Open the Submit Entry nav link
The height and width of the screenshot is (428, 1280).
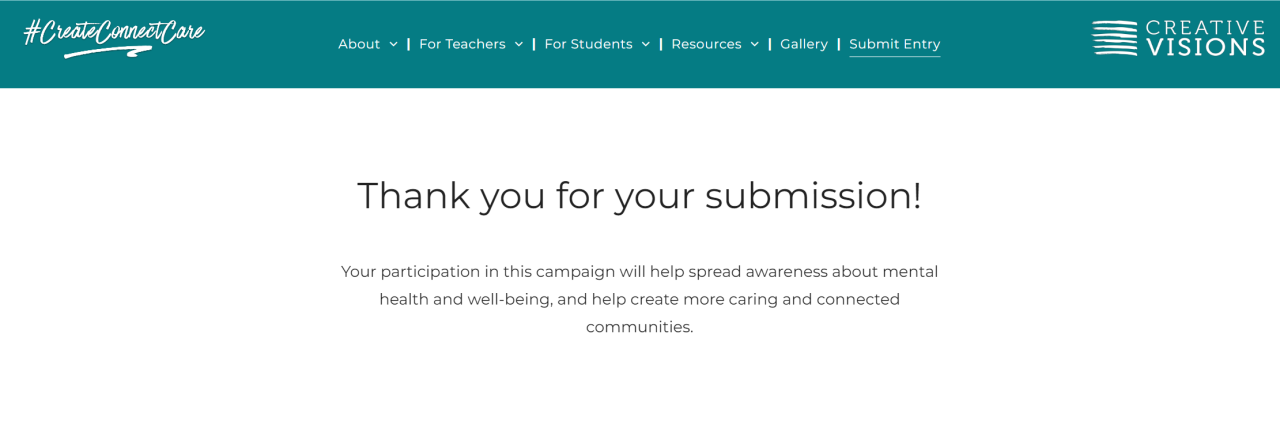coord(894,44)
